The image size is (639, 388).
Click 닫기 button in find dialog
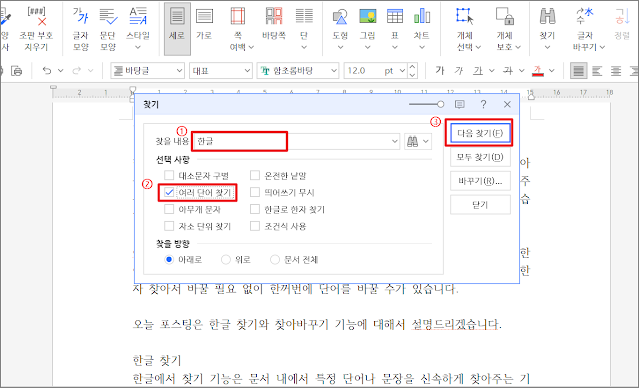click(x=480, y=205)
